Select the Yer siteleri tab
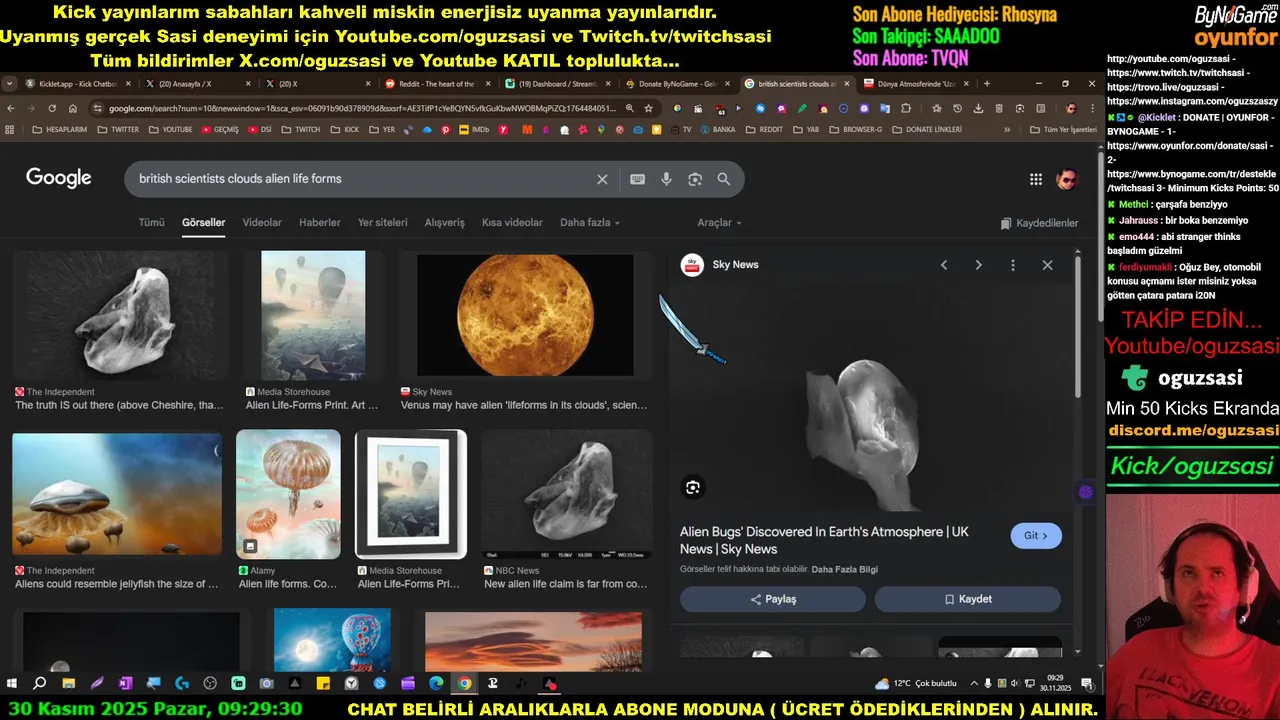 coord(383,223)
